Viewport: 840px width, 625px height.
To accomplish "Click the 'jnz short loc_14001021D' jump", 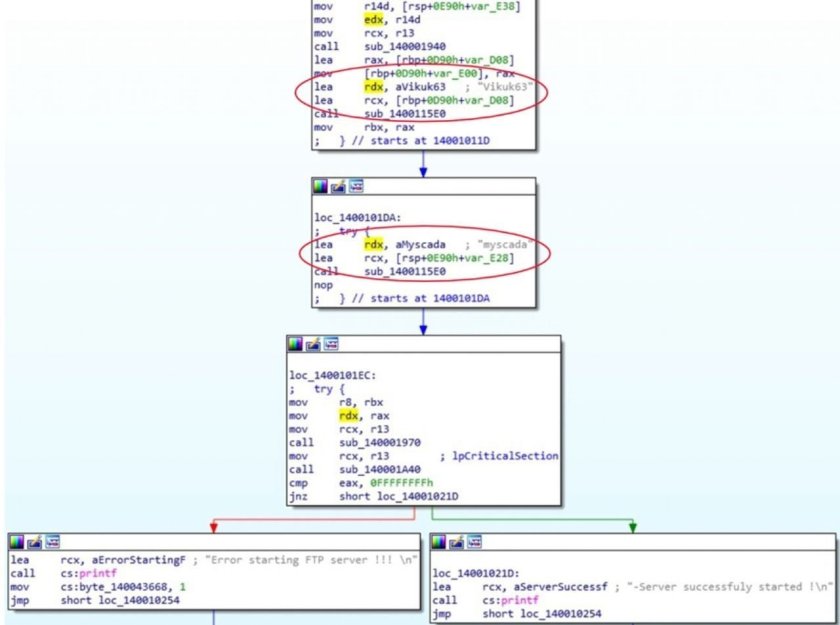I will click(374, 496).
